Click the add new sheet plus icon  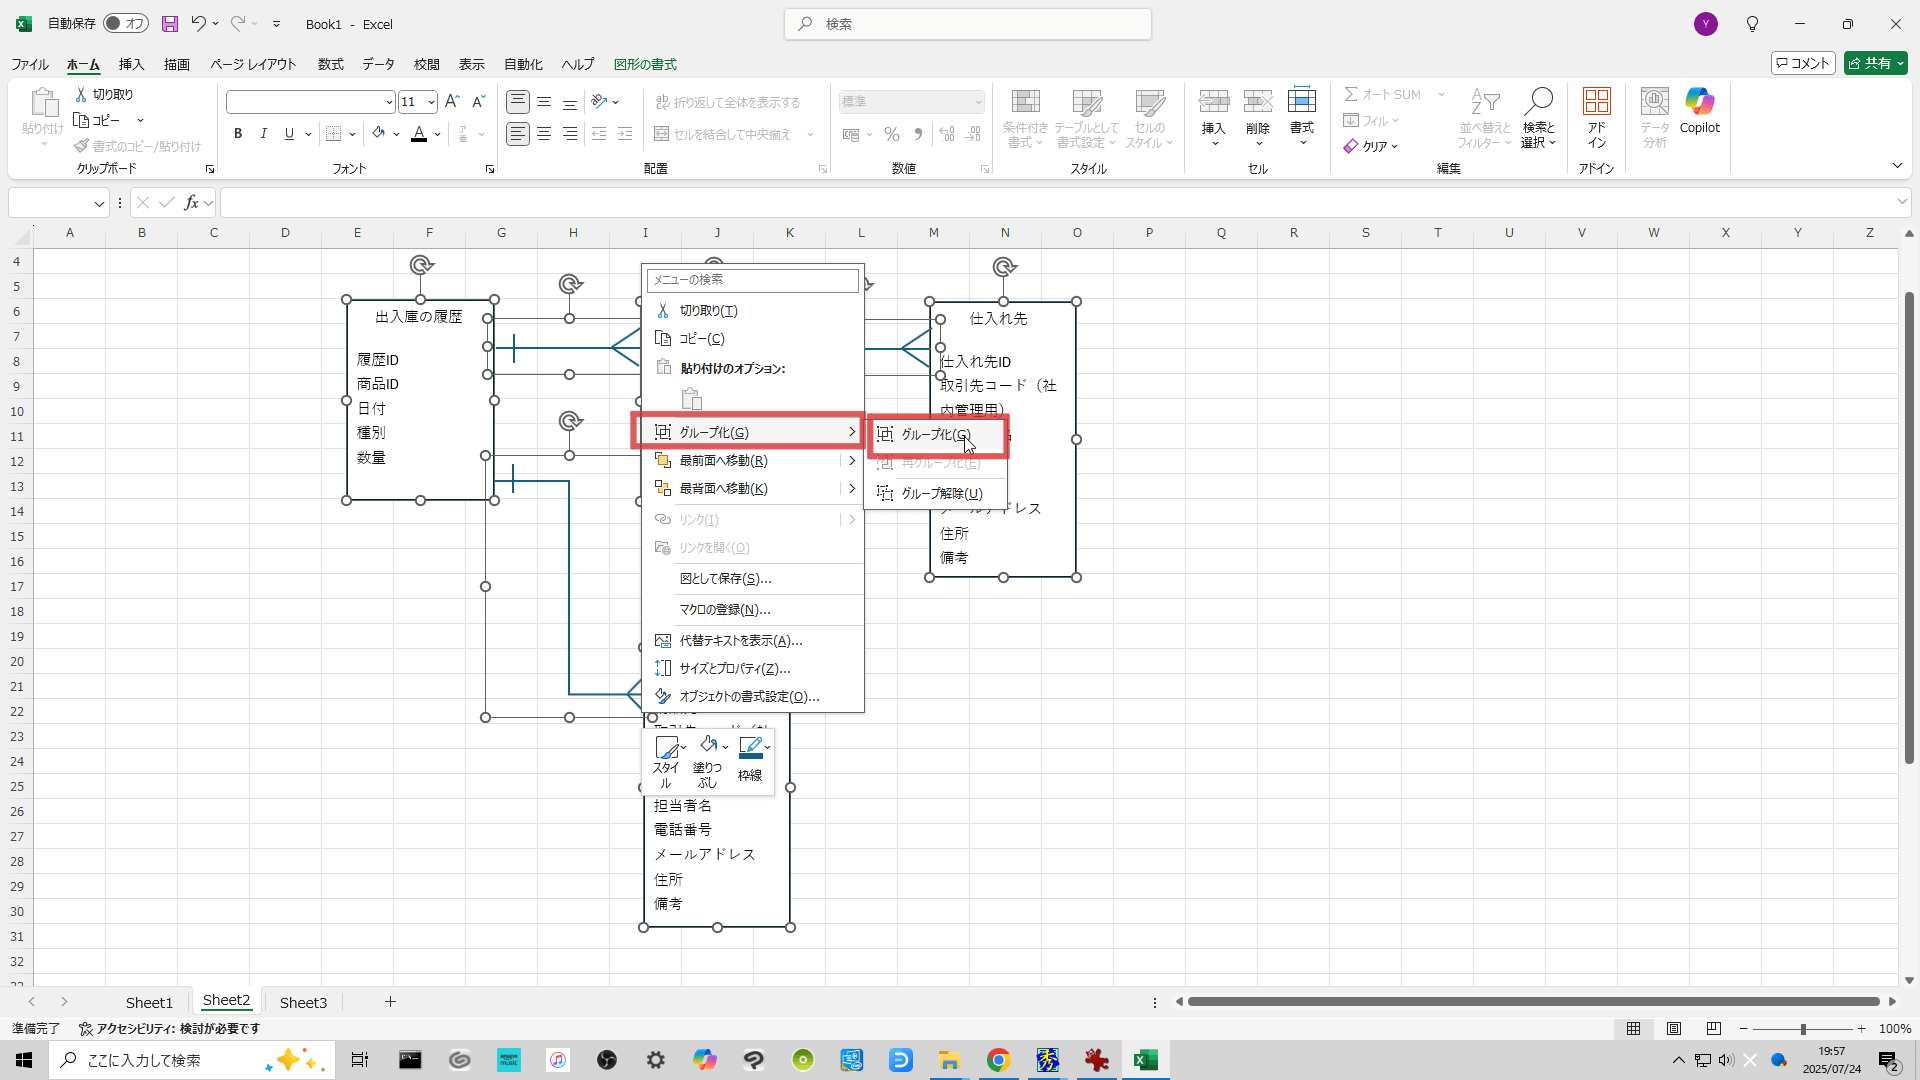(391, 1002)
